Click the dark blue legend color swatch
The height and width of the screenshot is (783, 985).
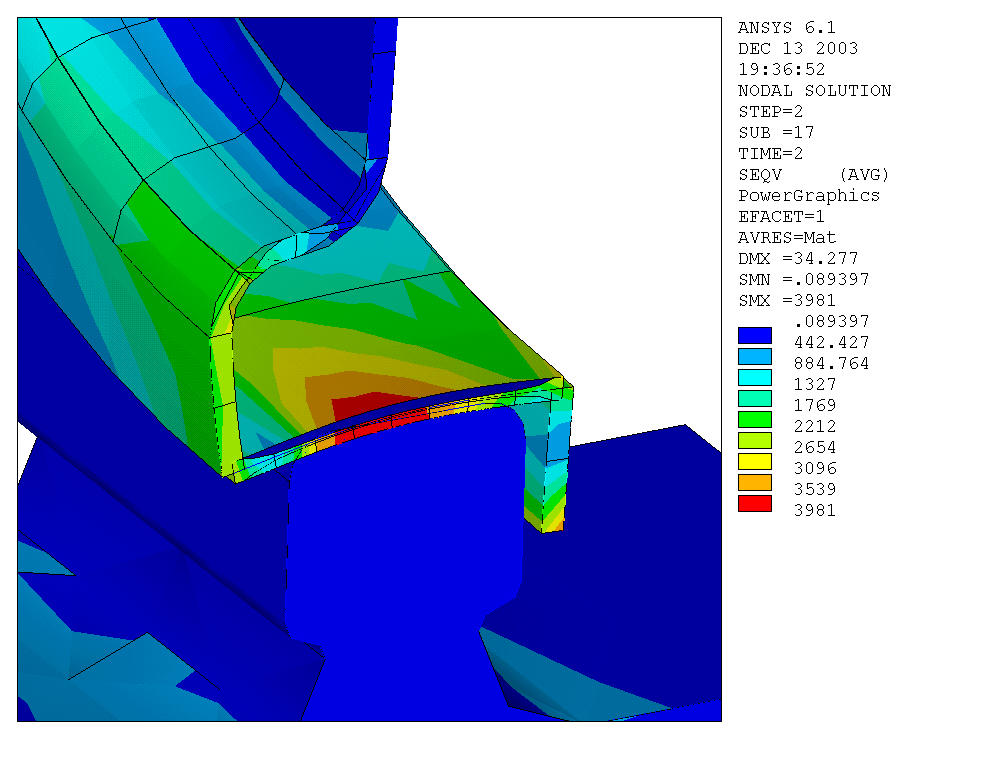pyautogui.click(x=754, y=336)
